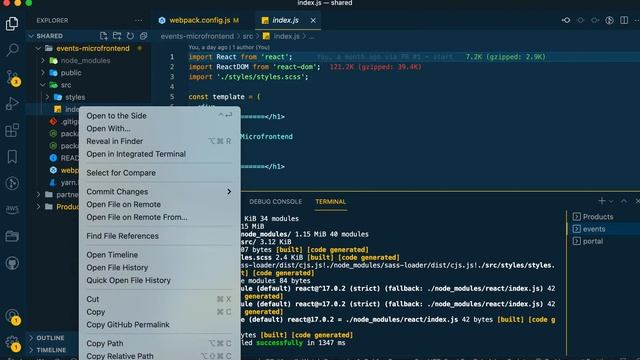
Task: Open the Manage settings gear icon
Action: [x=12, y=343]
